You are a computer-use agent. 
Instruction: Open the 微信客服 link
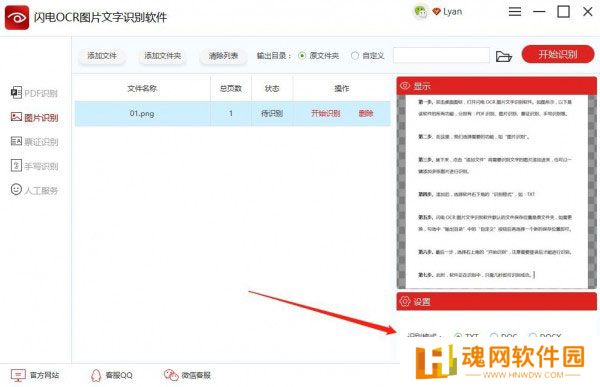[x=188, y=375]
